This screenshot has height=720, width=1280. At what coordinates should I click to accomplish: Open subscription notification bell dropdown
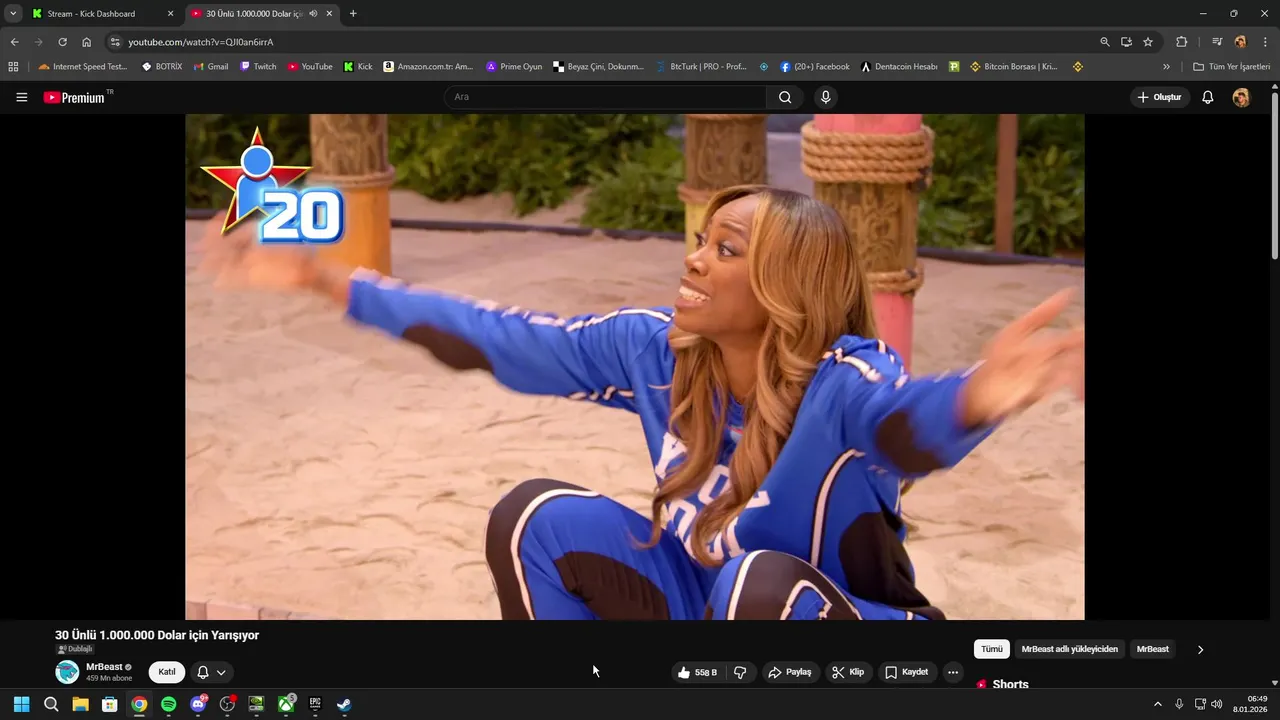(x=211, y=672)
